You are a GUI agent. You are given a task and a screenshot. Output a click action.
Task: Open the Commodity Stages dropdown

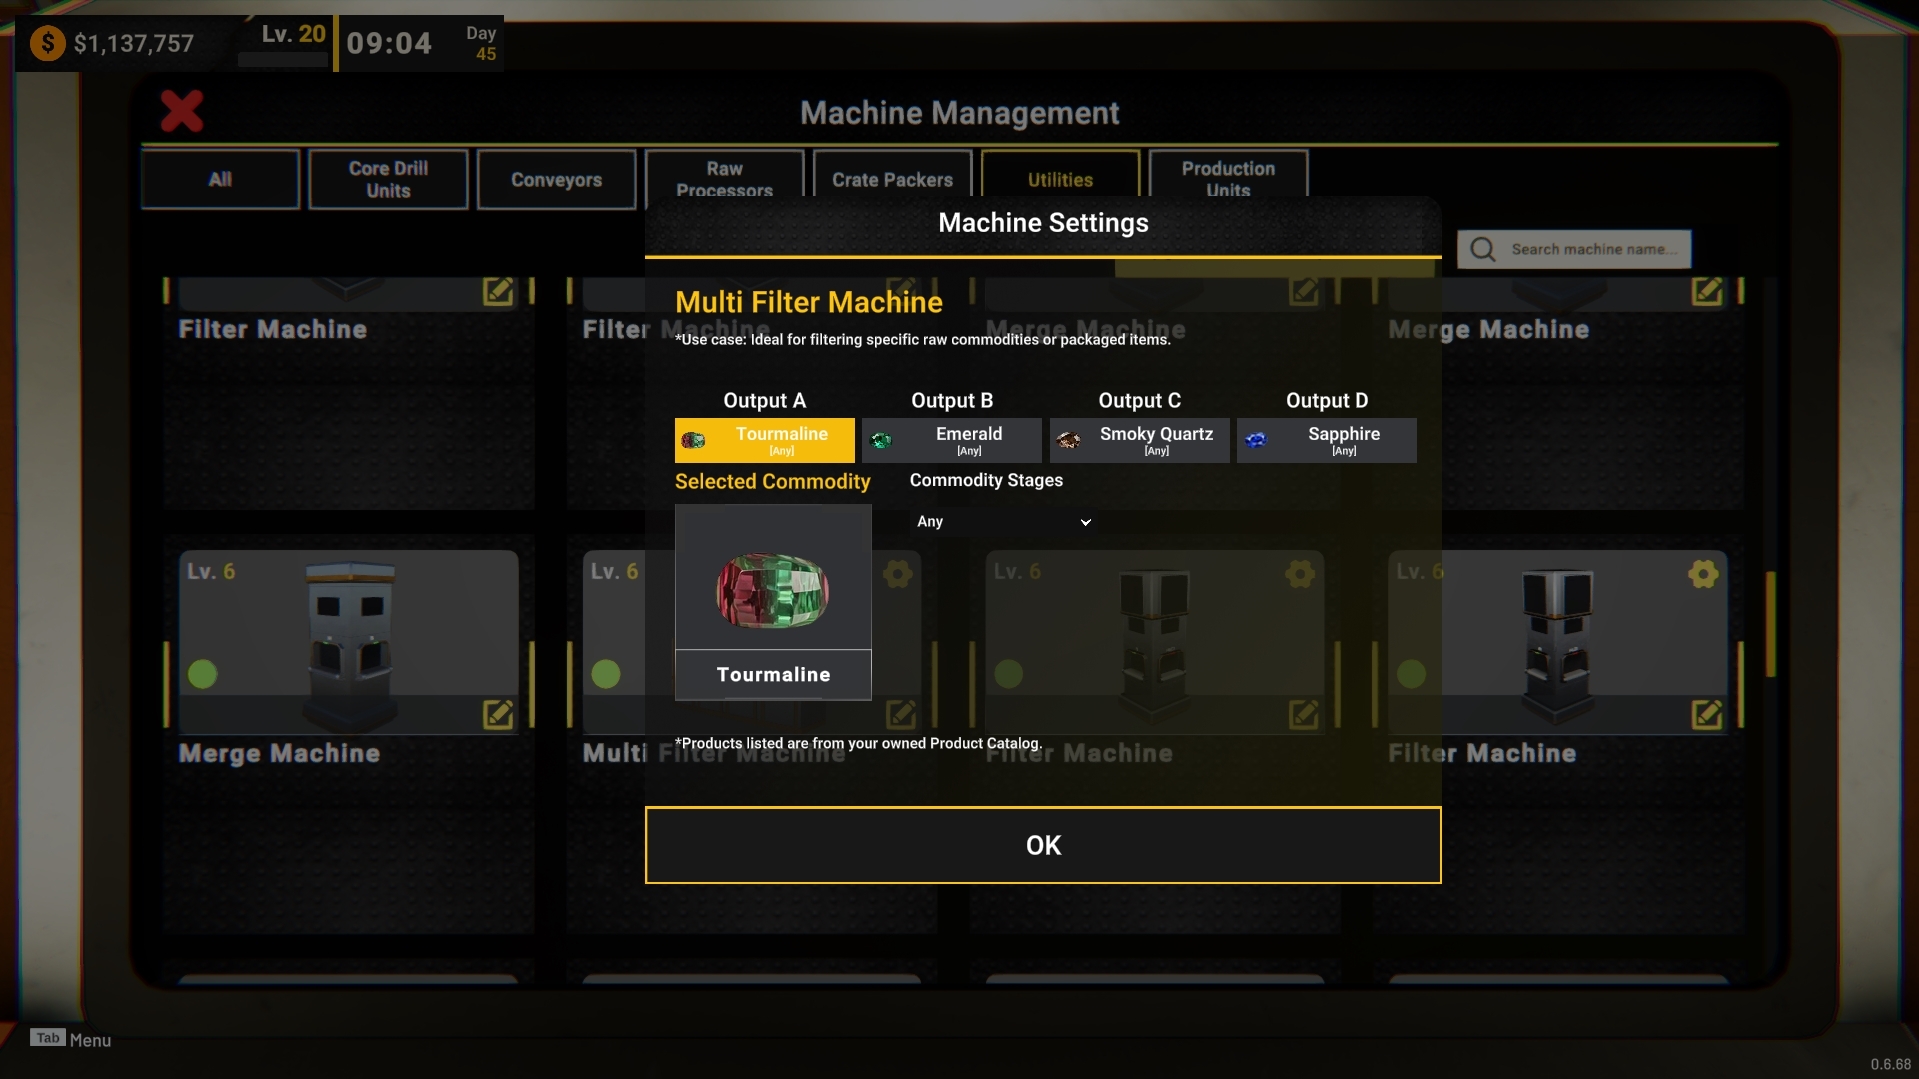click(1003, 522)
